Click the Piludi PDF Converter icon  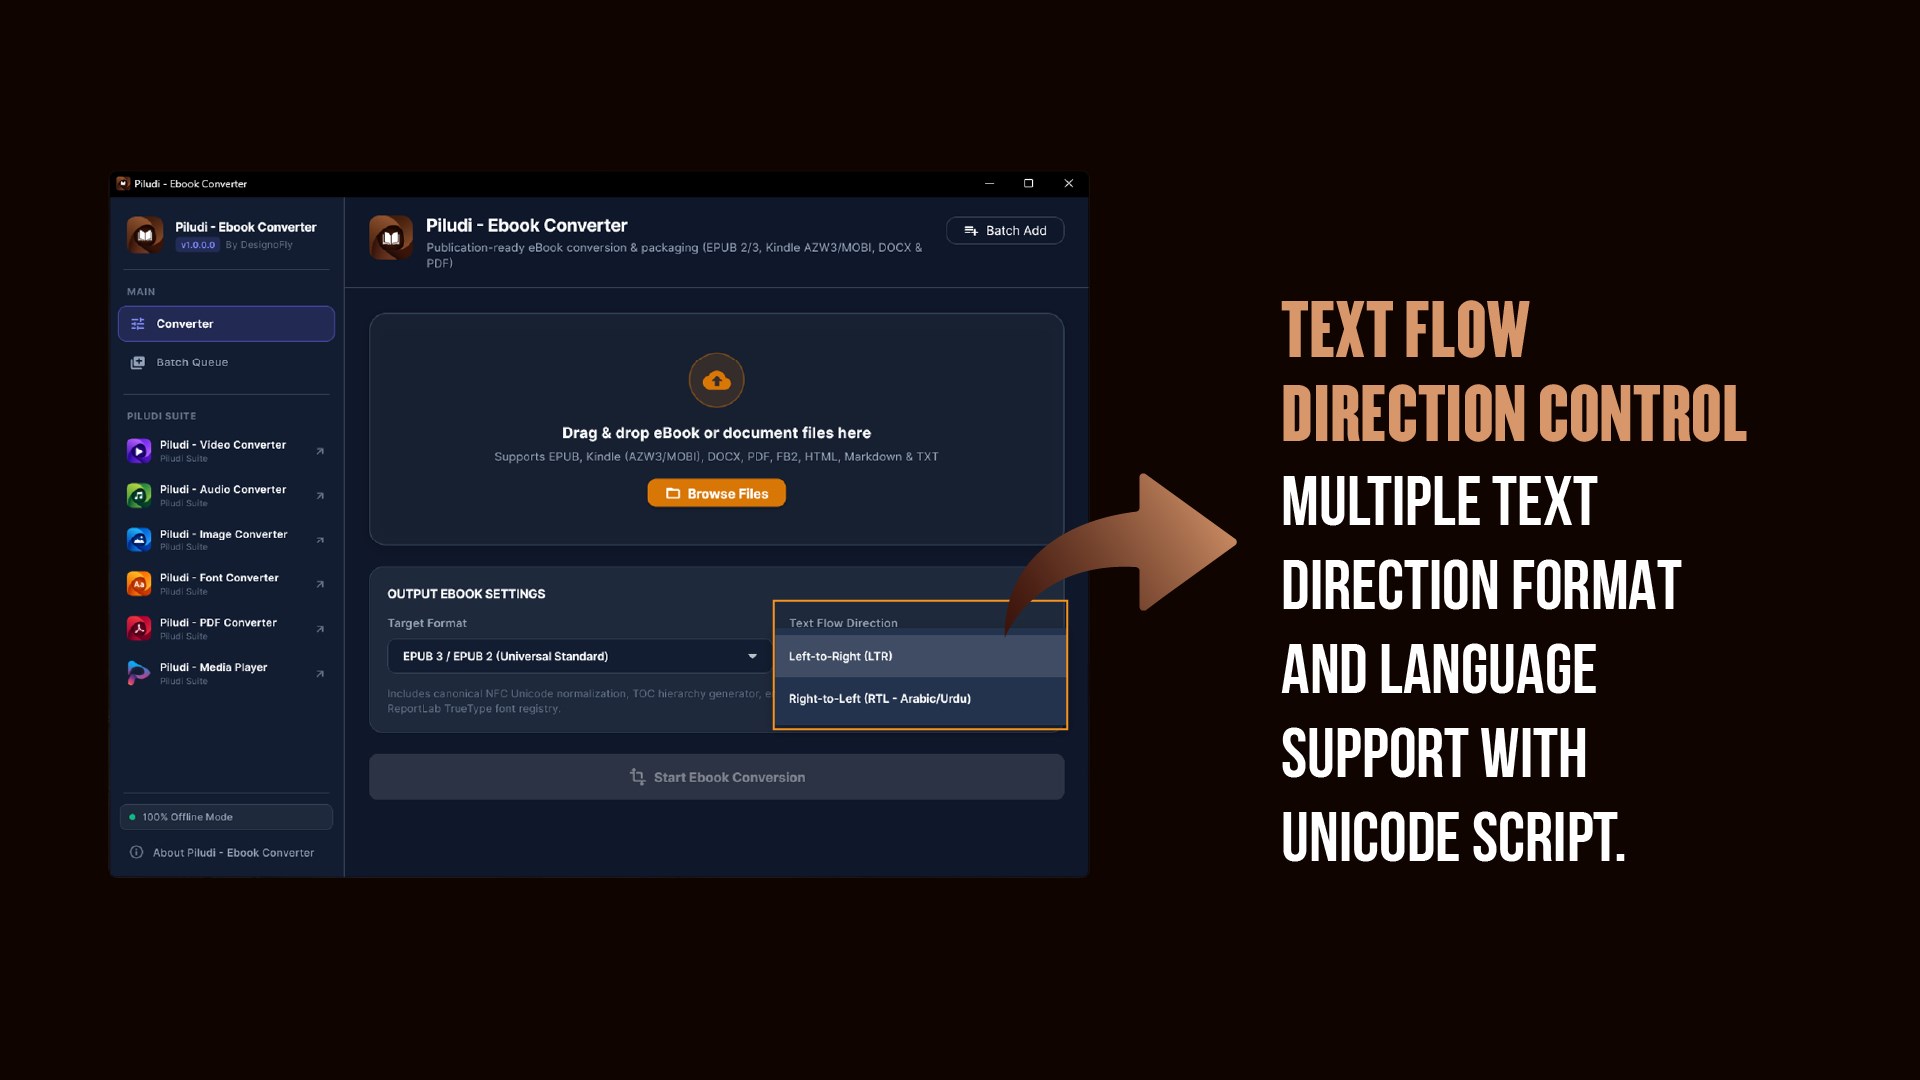click(x=139, y=628)
